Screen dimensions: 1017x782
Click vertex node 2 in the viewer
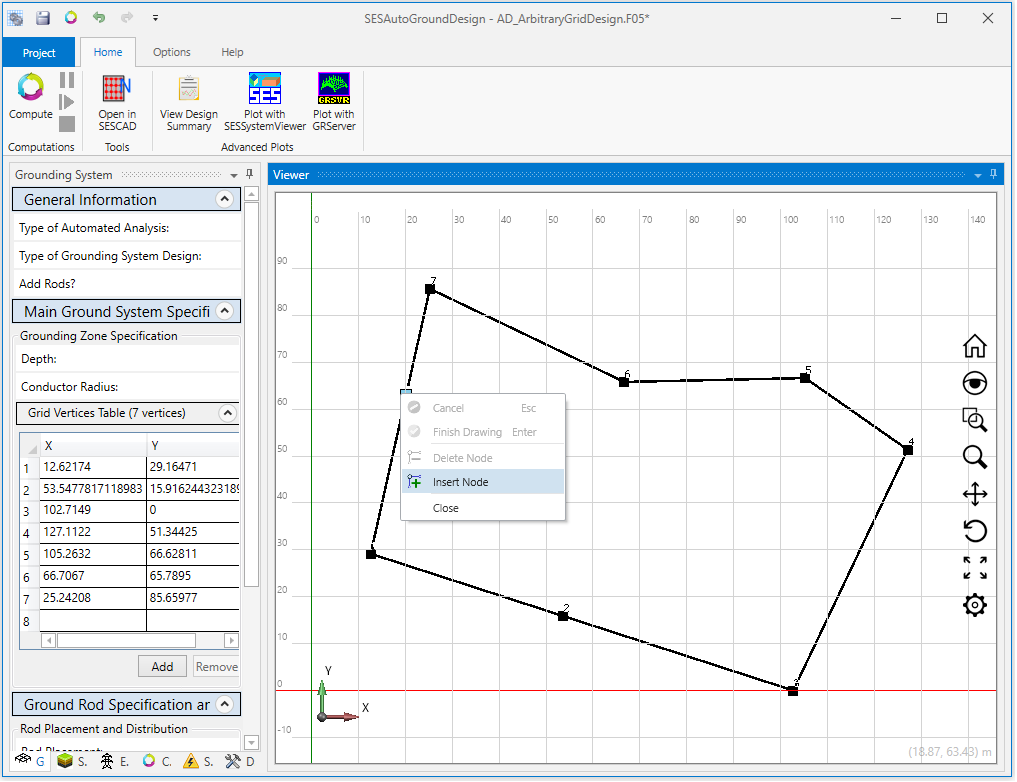tap(563, 616)
